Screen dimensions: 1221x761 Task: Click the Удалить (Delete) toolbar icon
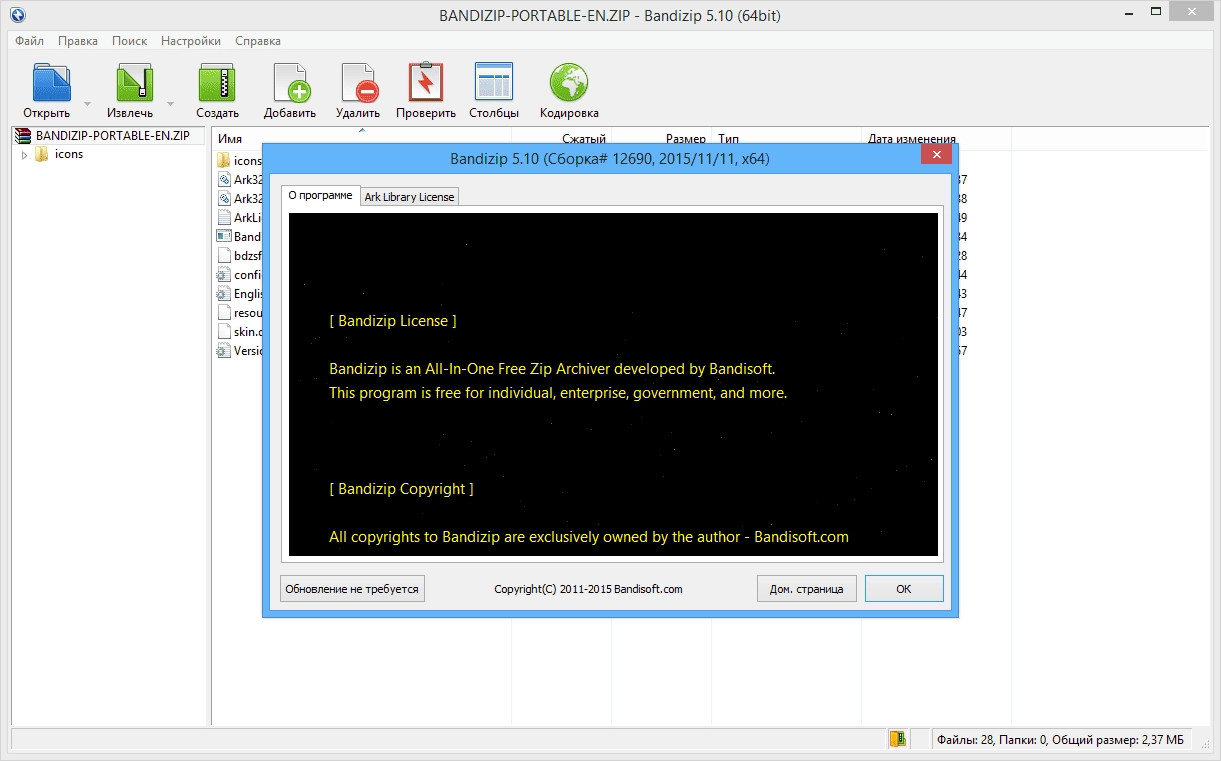pyautogui.click(x=359, y=82)
